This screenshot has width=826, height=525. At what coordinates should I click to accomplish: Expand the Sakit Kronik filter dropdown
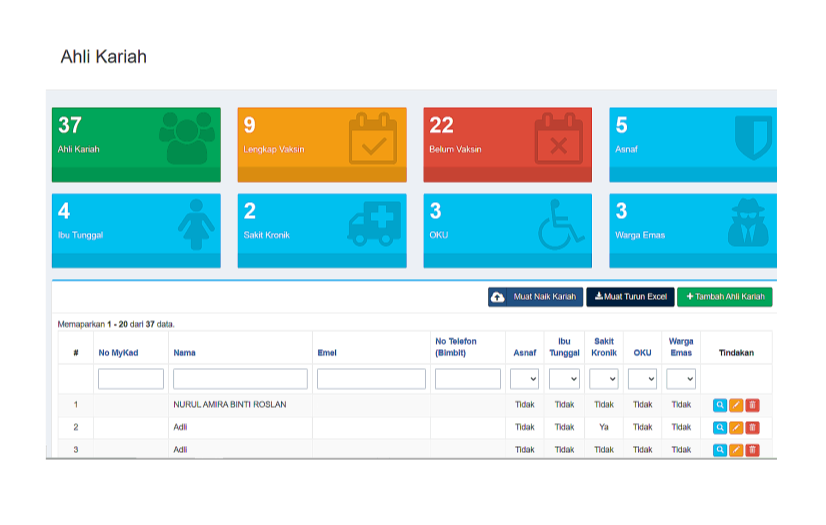604,379
